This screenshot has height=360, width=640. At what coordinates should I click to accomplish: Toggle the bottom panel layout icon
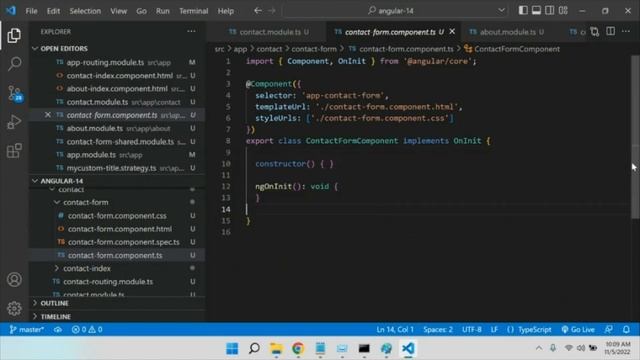coord(536,11)
